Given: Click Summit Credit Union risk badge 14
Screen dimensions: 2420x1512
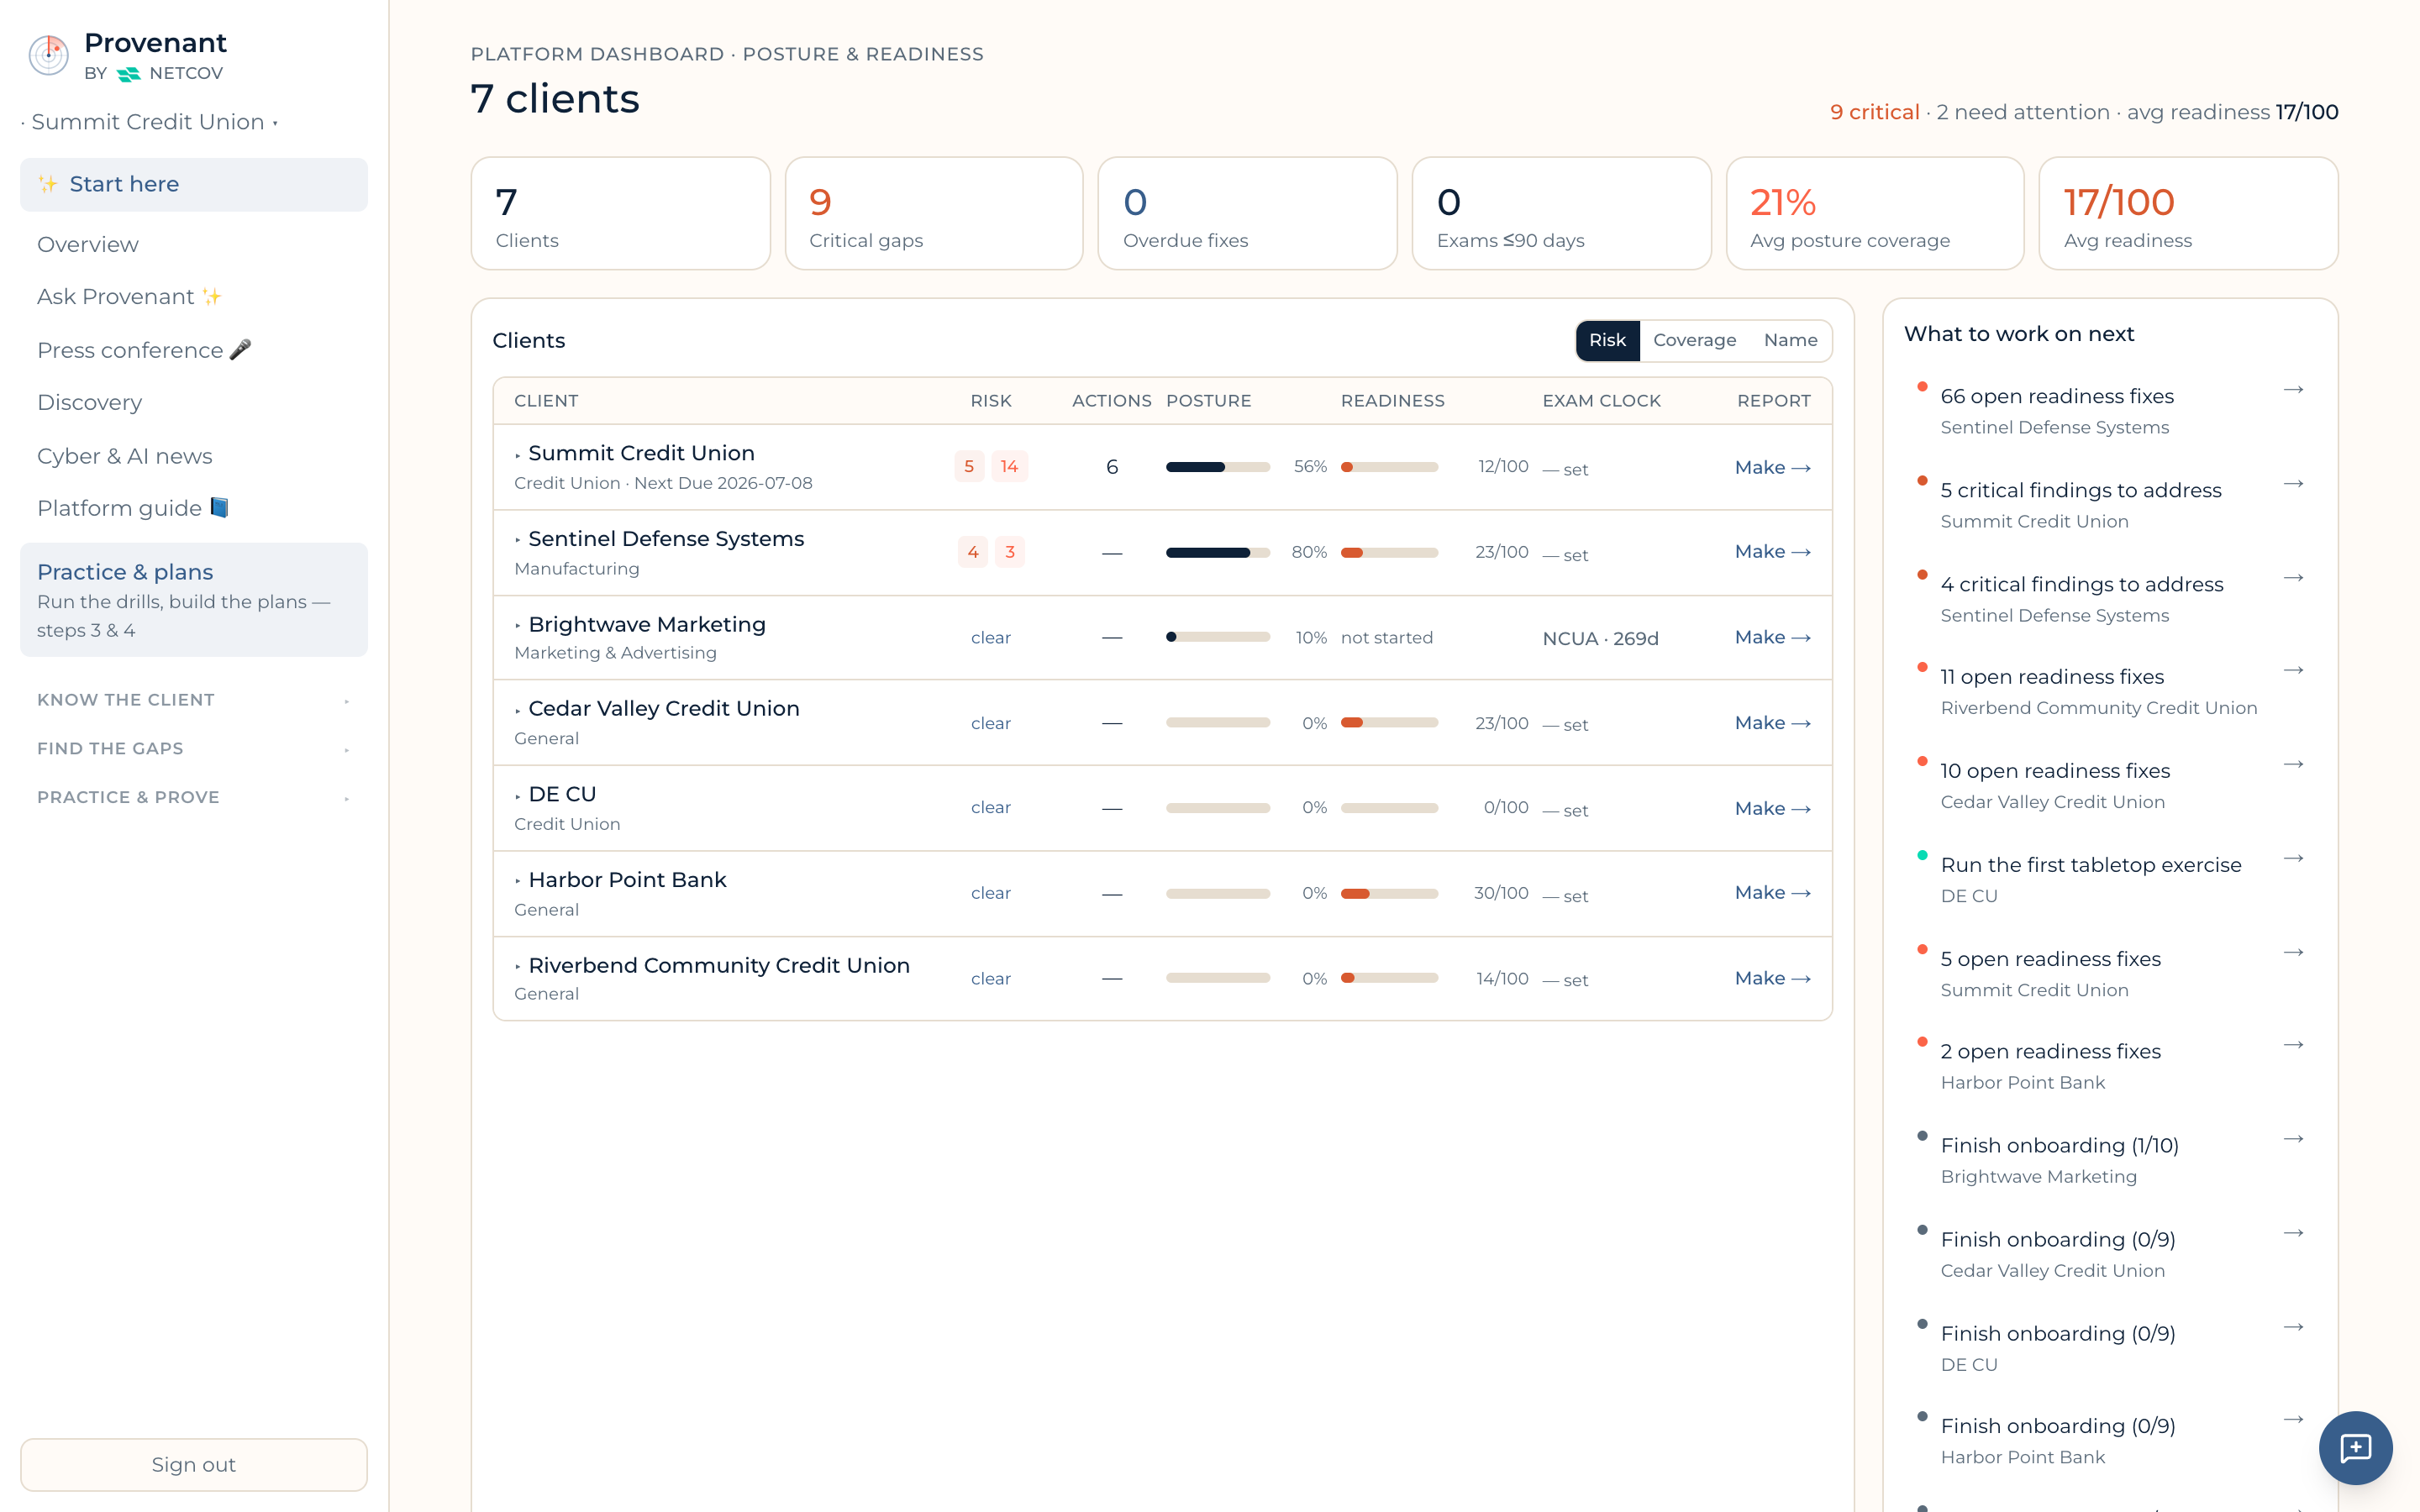Looking at the screenshot, I should pyautogui.click(x=1009, y=466).
